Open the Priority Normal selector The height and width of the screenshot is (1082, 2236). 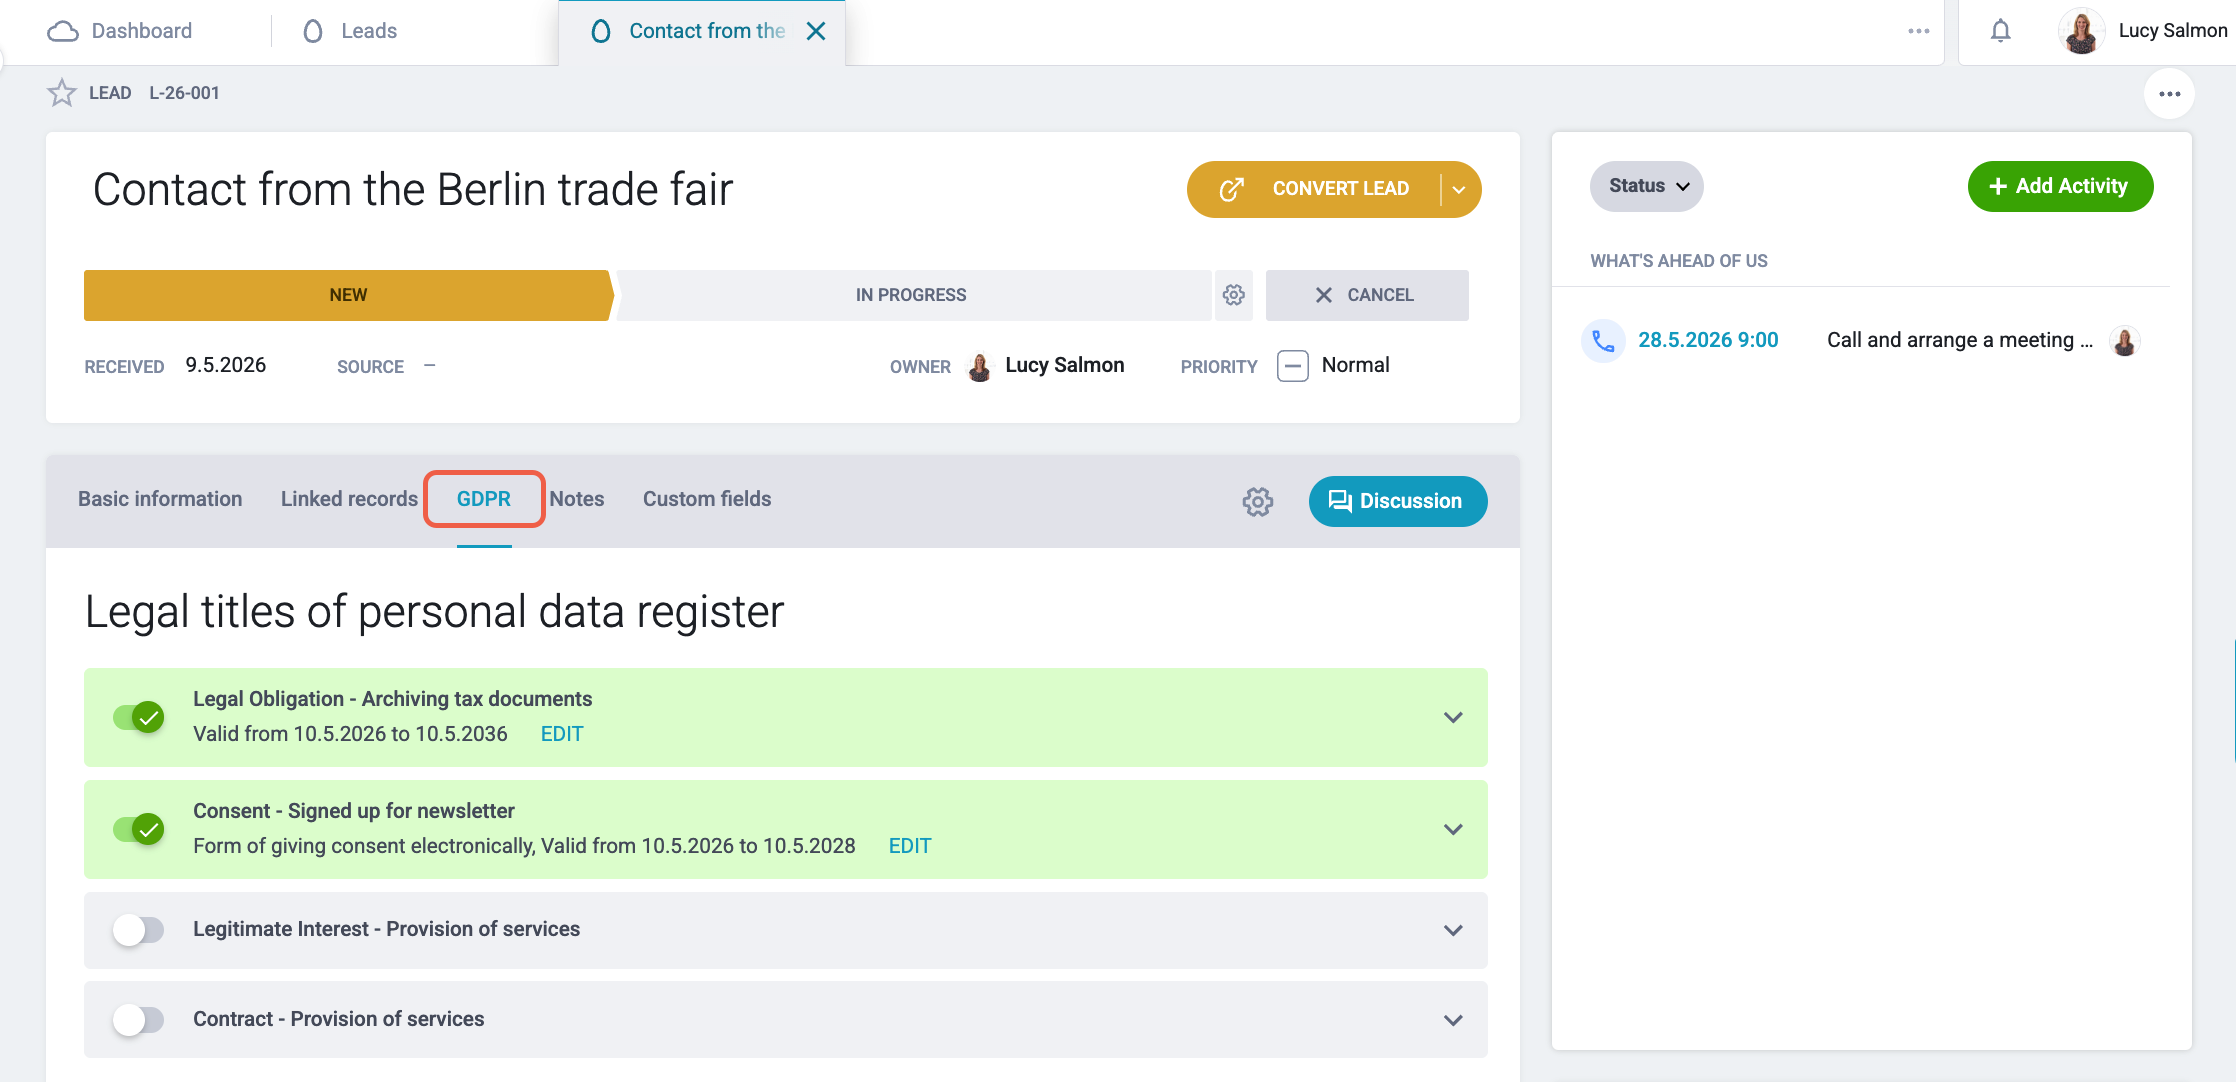[1334, 366]
